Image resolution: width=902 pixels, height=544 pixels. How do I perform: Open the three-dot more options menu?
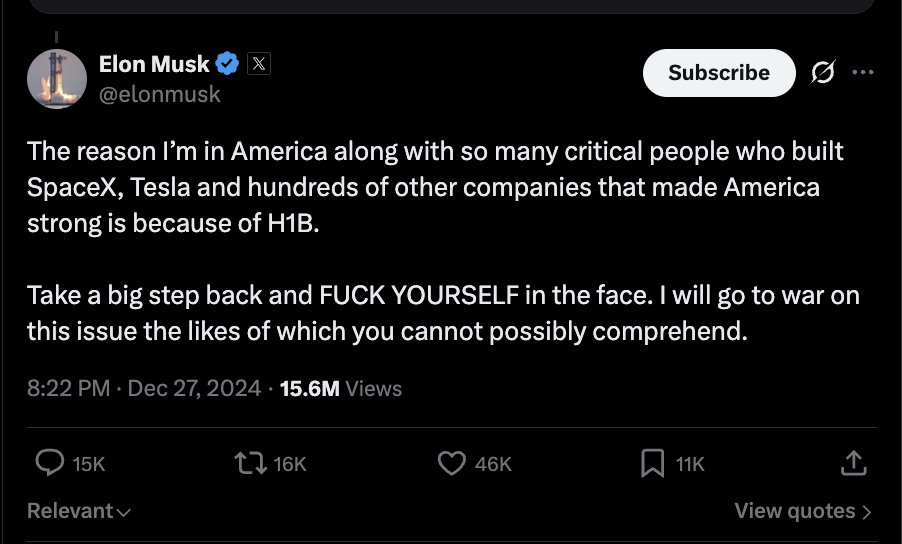coord(863,72)
